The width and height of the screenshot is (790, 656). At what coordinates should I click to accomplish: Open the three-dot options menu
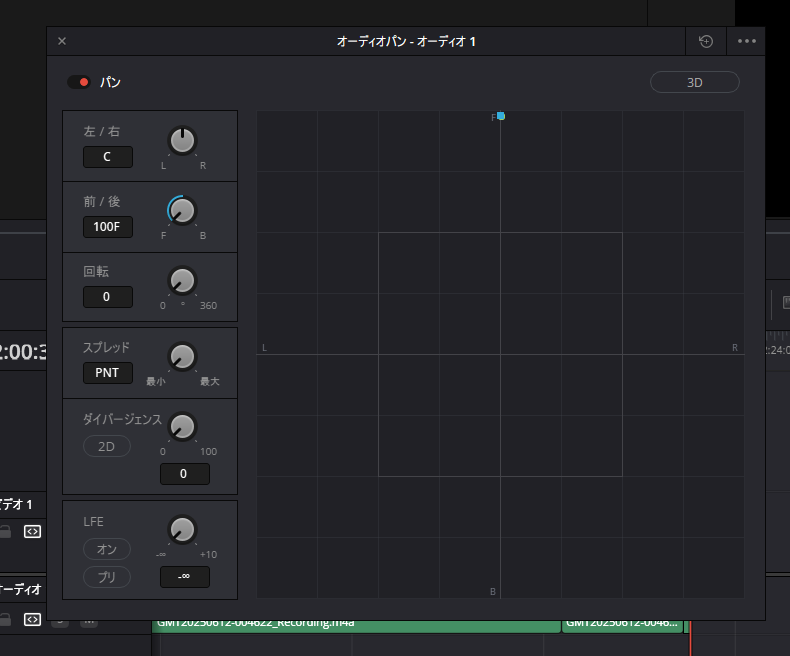pos(746,41)
